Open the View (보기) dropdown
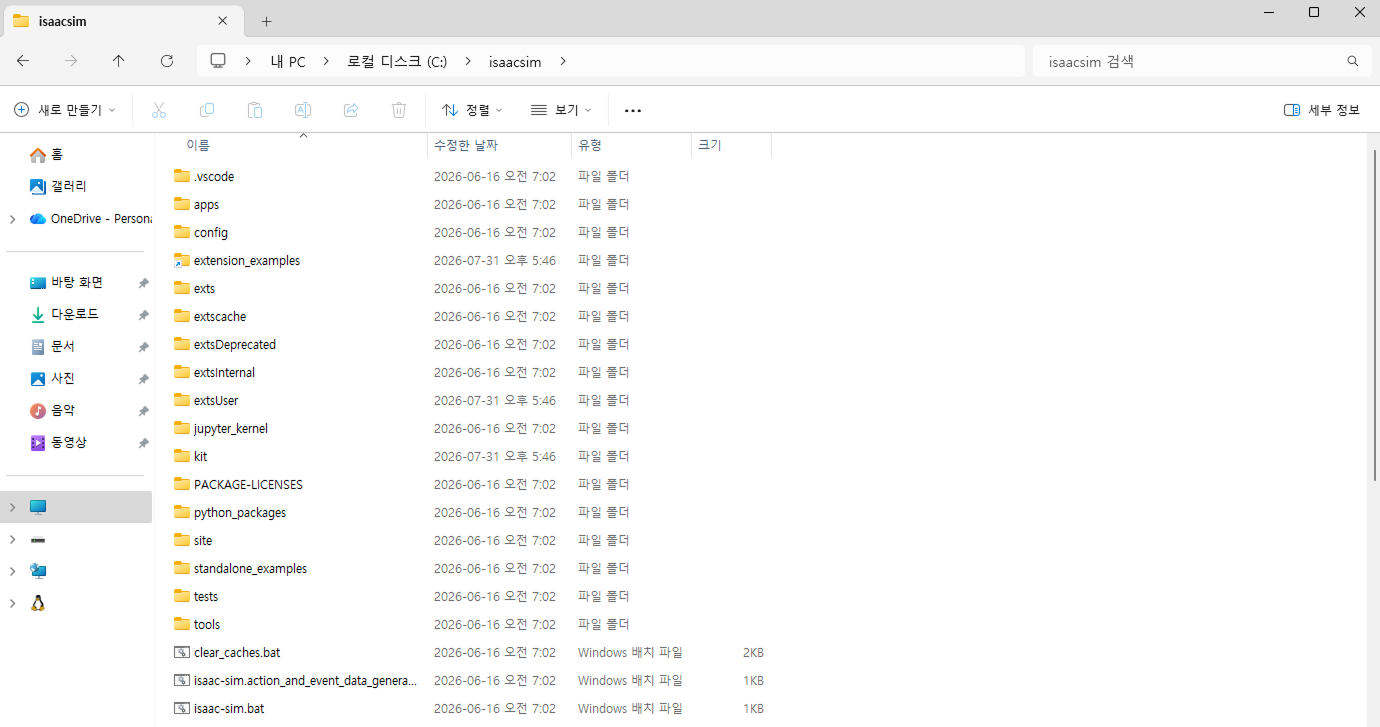The width and height of the screenshot is (1380, 727). pyautogui.click(x=561, y=110)
